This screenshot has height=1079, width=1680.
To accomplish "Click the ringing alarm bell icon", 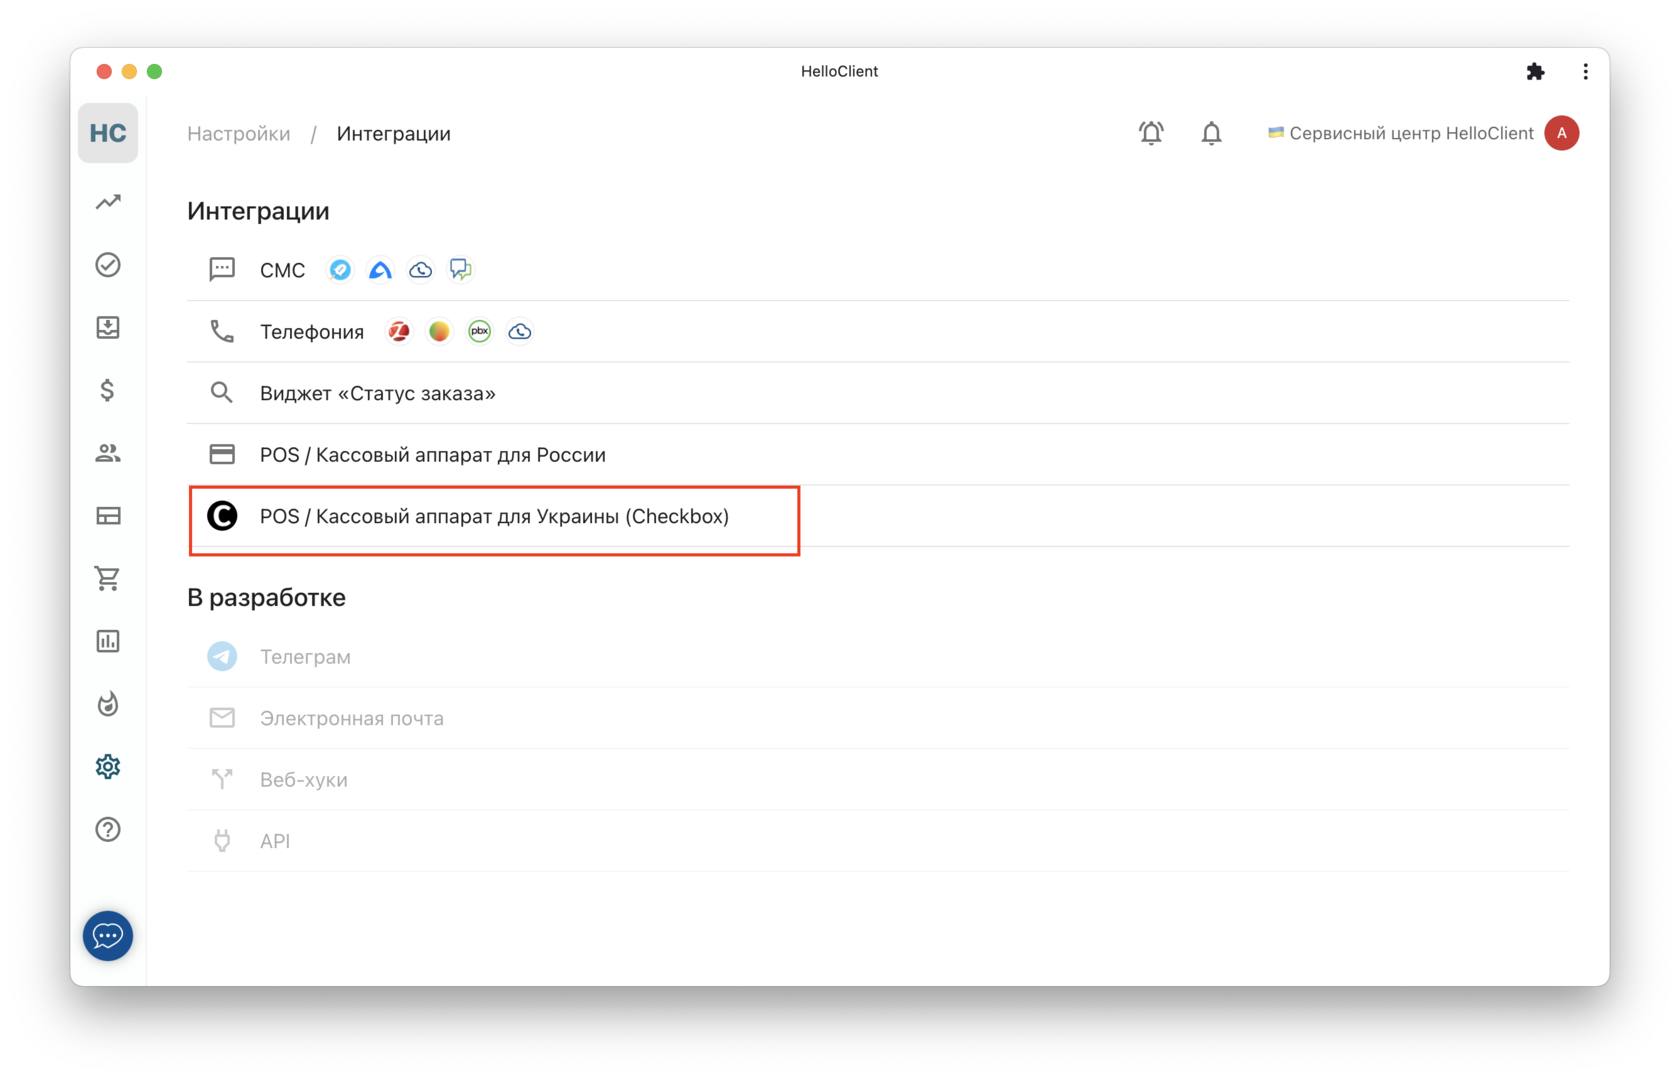I will point(1151,133).
